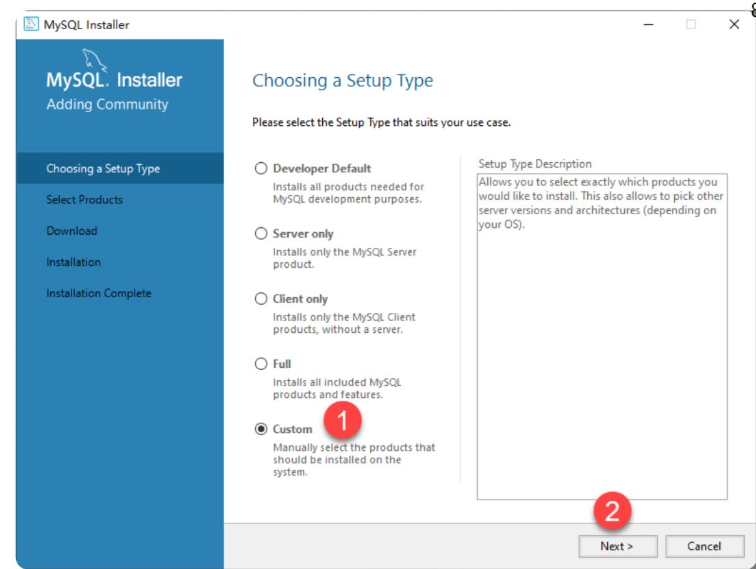Click the 'Manually select the products' description
The width and height of the screenshot is (756, 569).
tap(354, 460)
